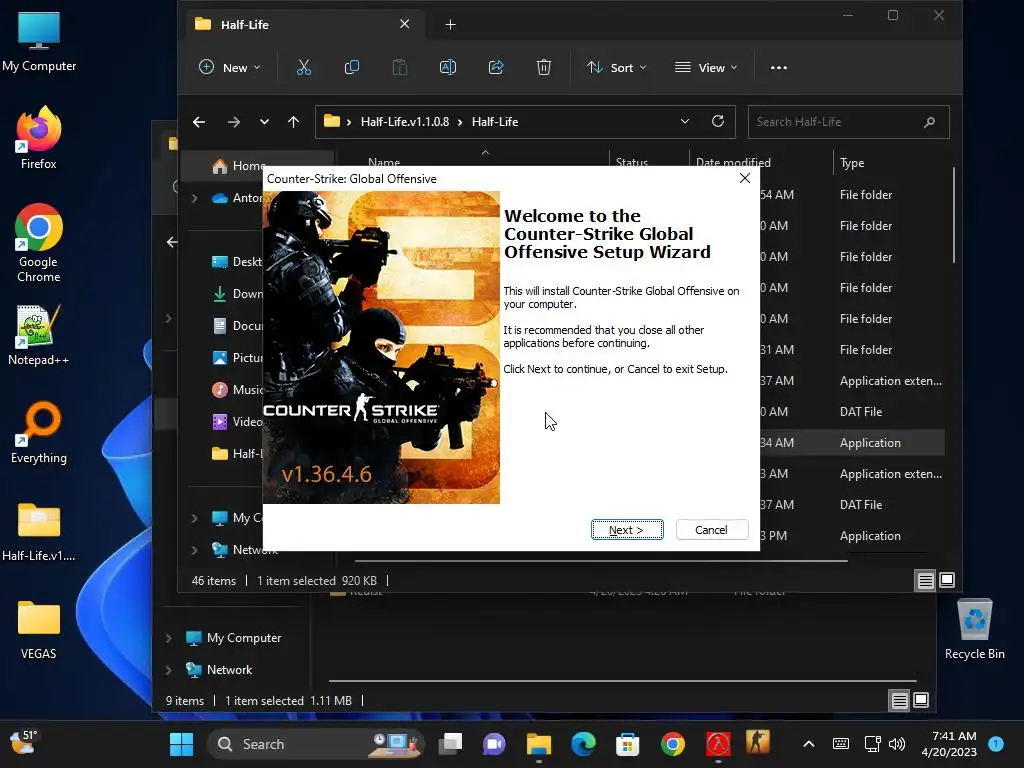Click the Paste clipboard icon

coord(400,67)
